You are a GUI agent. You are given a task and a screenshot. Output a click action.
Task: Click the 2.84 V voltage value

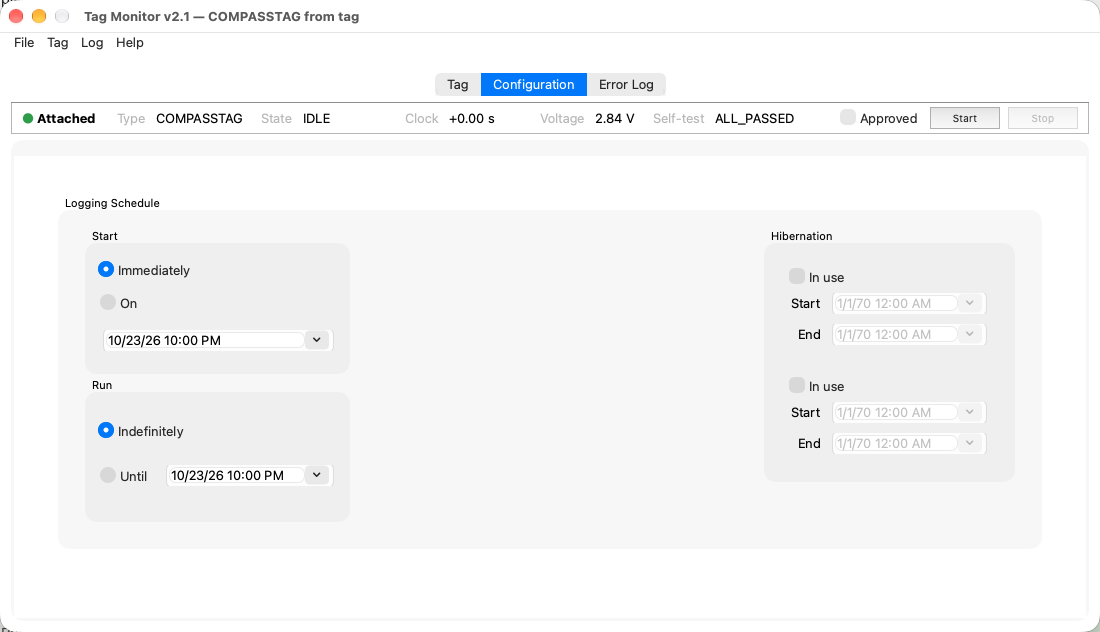click(615, 119)
